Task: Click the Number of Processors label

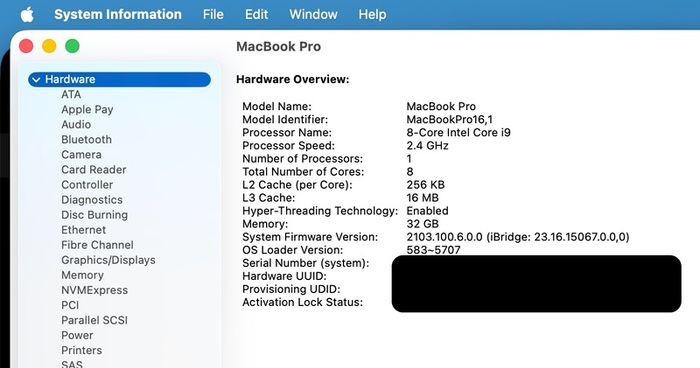Action: click(302, 159)
